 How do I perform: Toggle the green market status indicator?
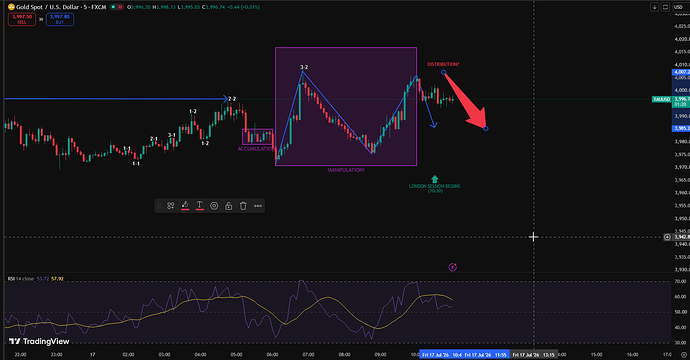click(114, 7)
